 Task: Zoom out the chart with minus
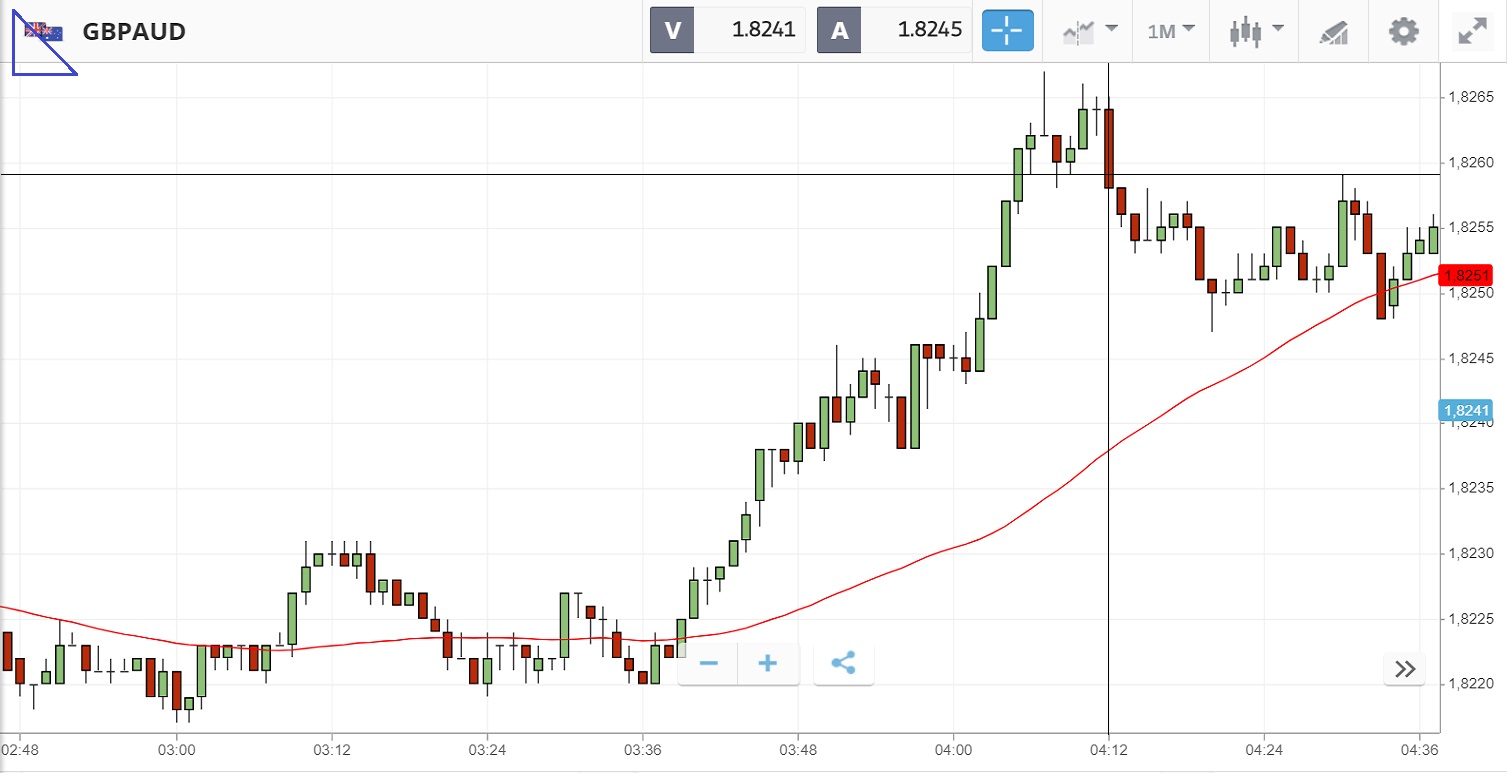click(x=709, y=664)
